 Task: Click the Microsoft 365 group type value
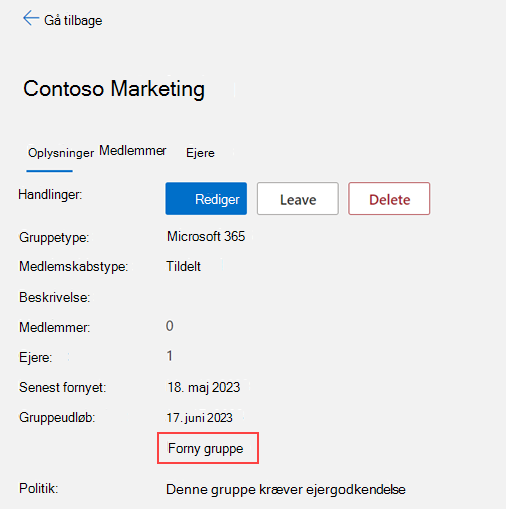[206, 236]
